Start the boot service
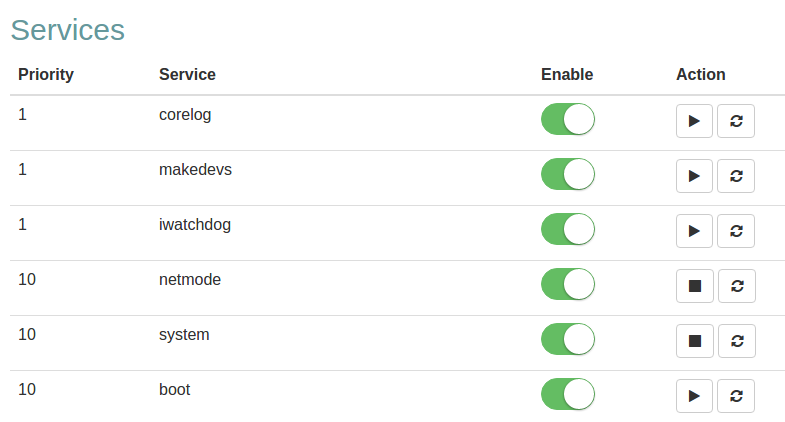The width and height of the screenshot is (785, 422). coord(694,396)
